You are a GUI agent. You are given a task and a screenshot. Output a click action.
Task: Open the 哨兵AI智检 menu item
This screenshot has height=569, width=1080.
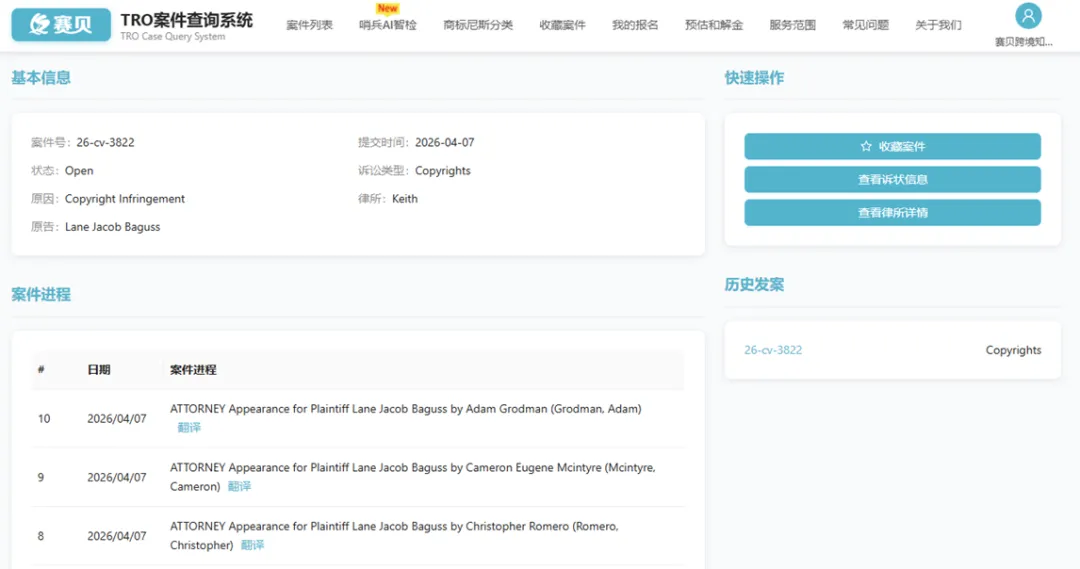click(x=388, y=25)
